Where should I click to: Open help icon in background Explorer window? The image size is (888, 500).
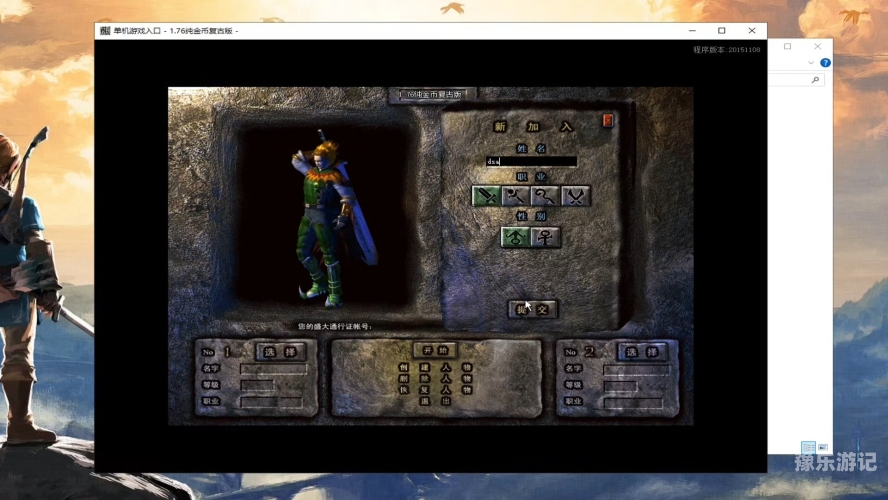coord(825,63)
